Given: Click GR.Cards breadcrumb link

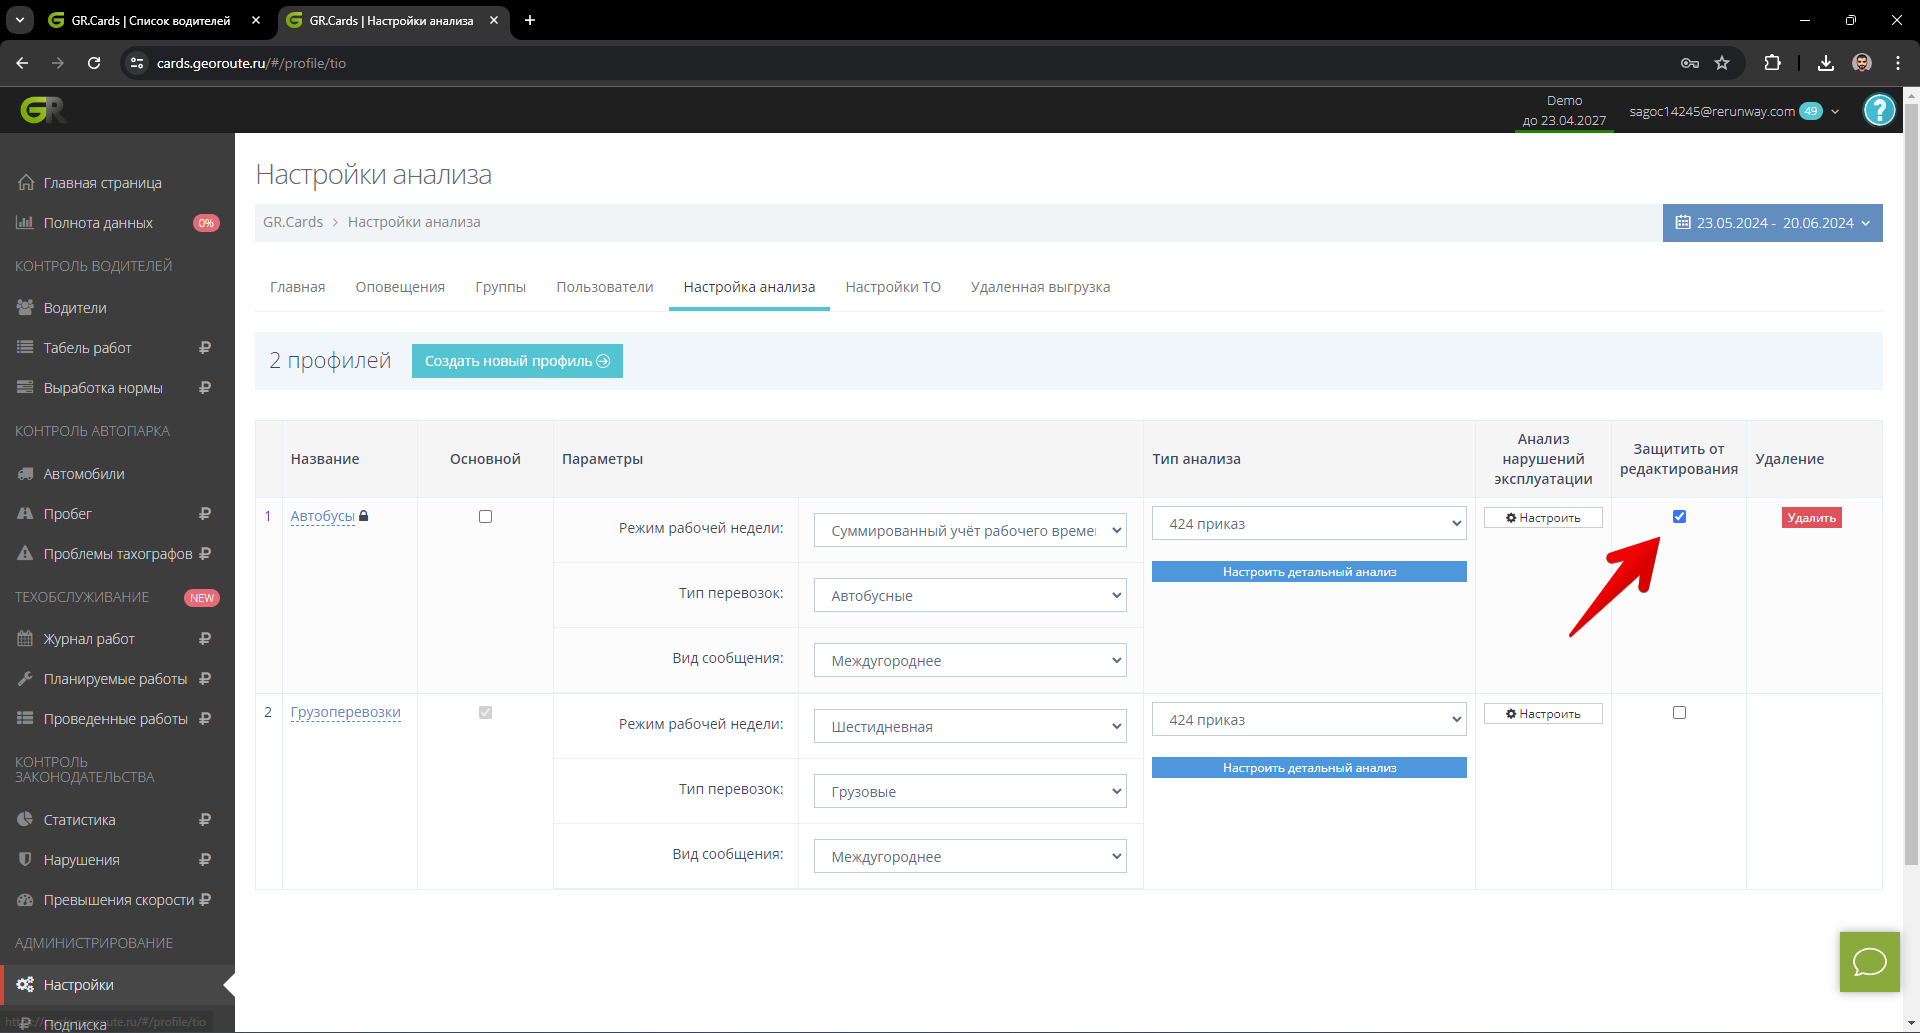Looking at the screenshot, I should [293, 222].
